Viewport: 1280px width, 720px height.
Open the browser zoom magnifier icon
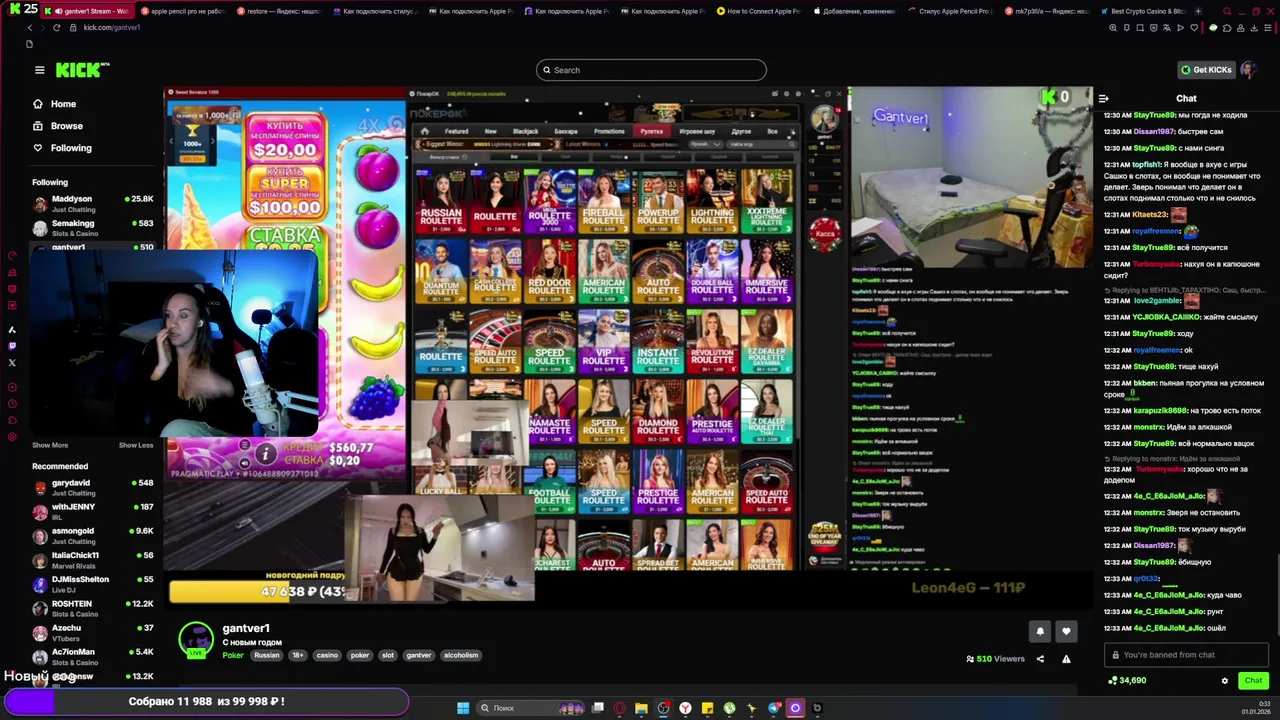[x=1113, y=27]
